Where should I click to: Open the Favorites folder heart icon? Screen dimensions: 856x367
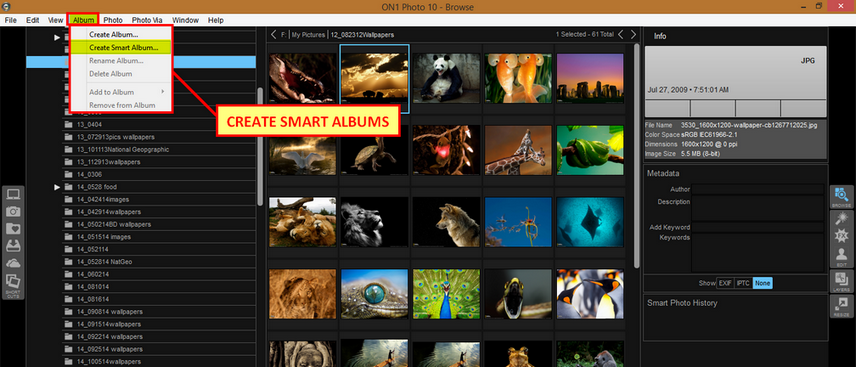pyautogui.click(x=13, y=228)
